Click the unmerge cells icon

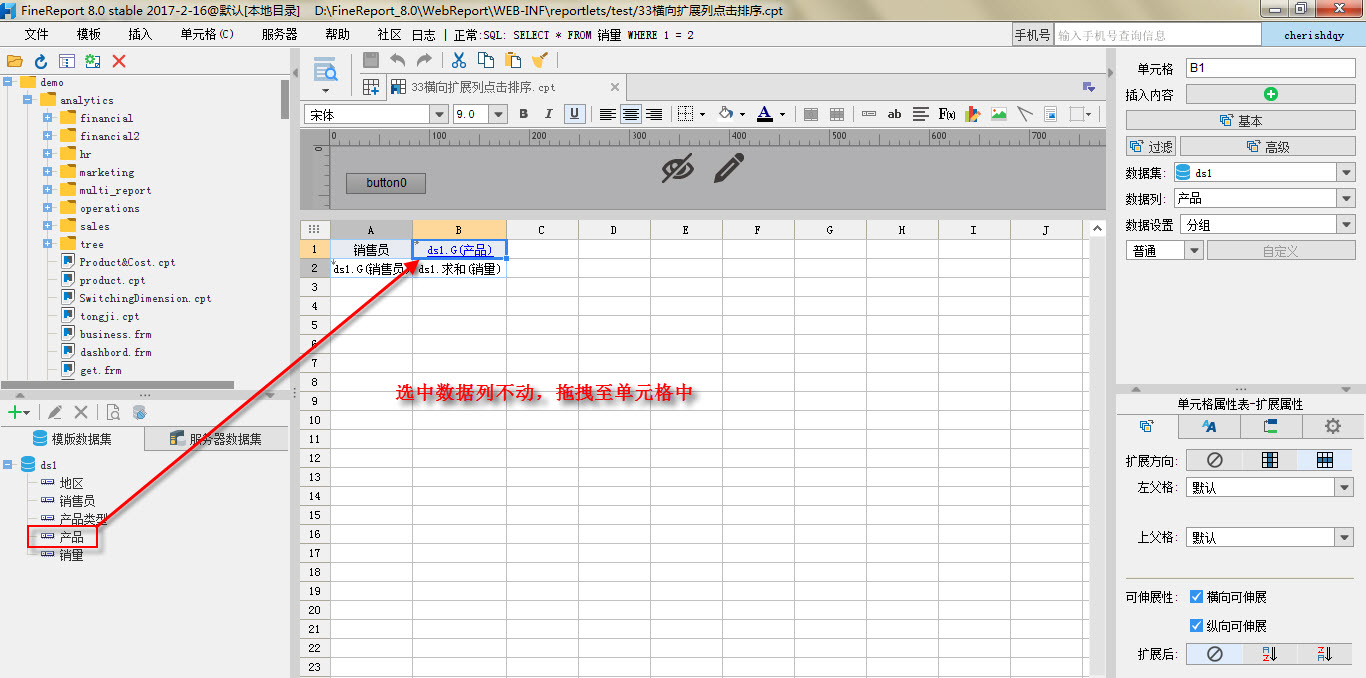coord(837,114)
